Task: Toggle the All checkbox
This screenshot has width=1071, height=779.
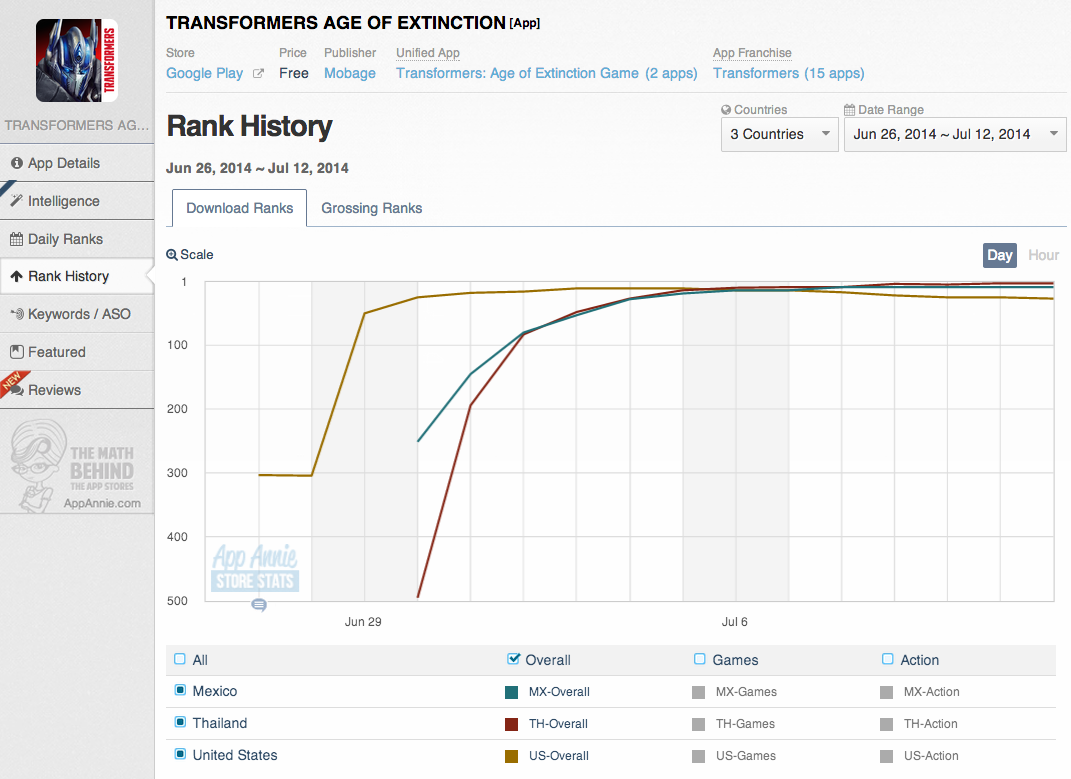Action: click(x=180, y=659)
